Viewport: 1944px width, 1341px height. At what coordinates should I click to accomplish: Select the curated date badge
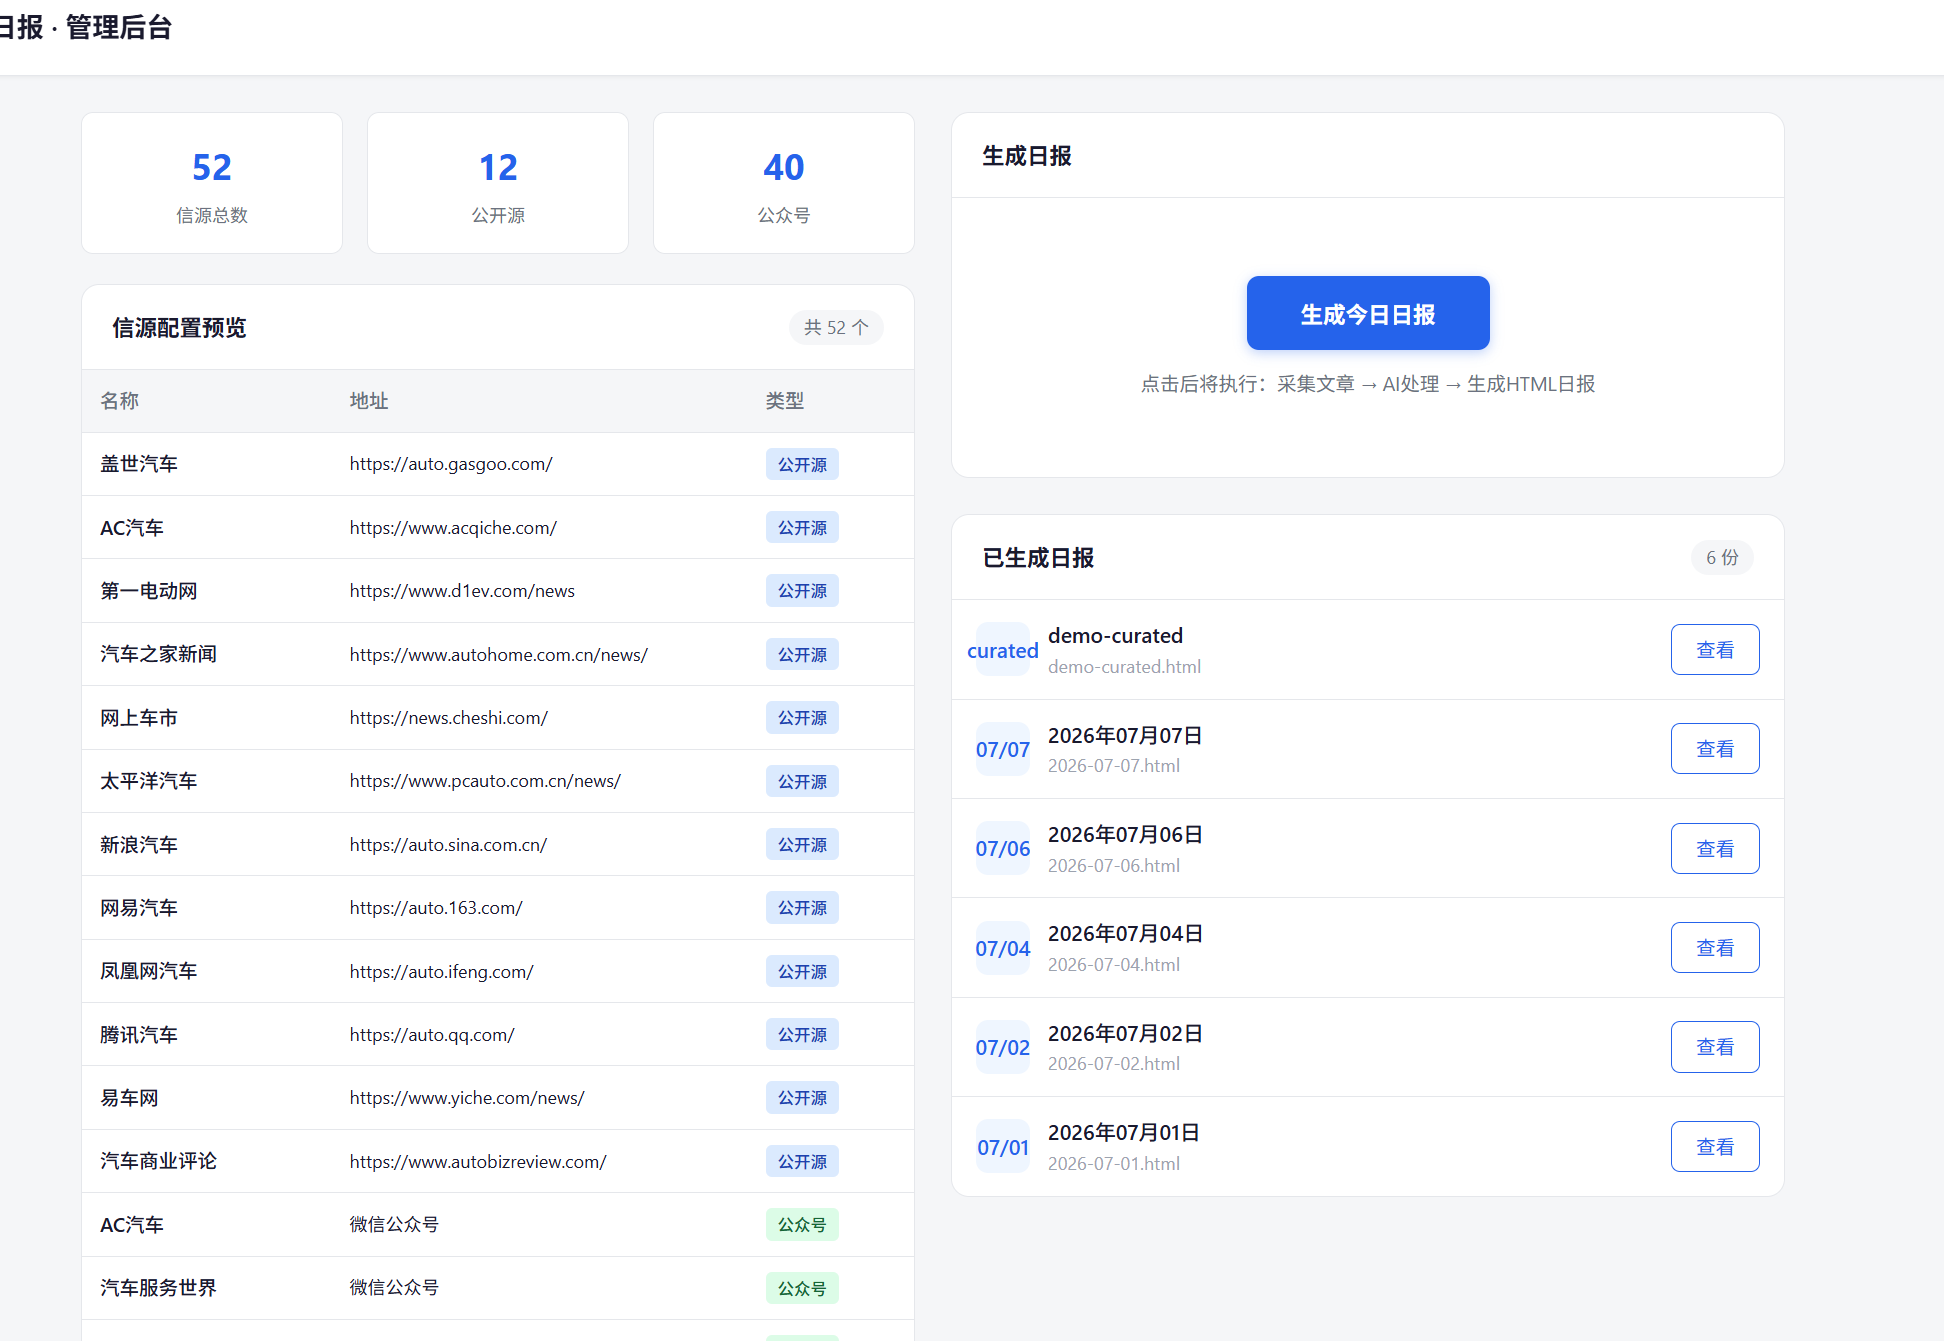click(x=1002, y=650)
